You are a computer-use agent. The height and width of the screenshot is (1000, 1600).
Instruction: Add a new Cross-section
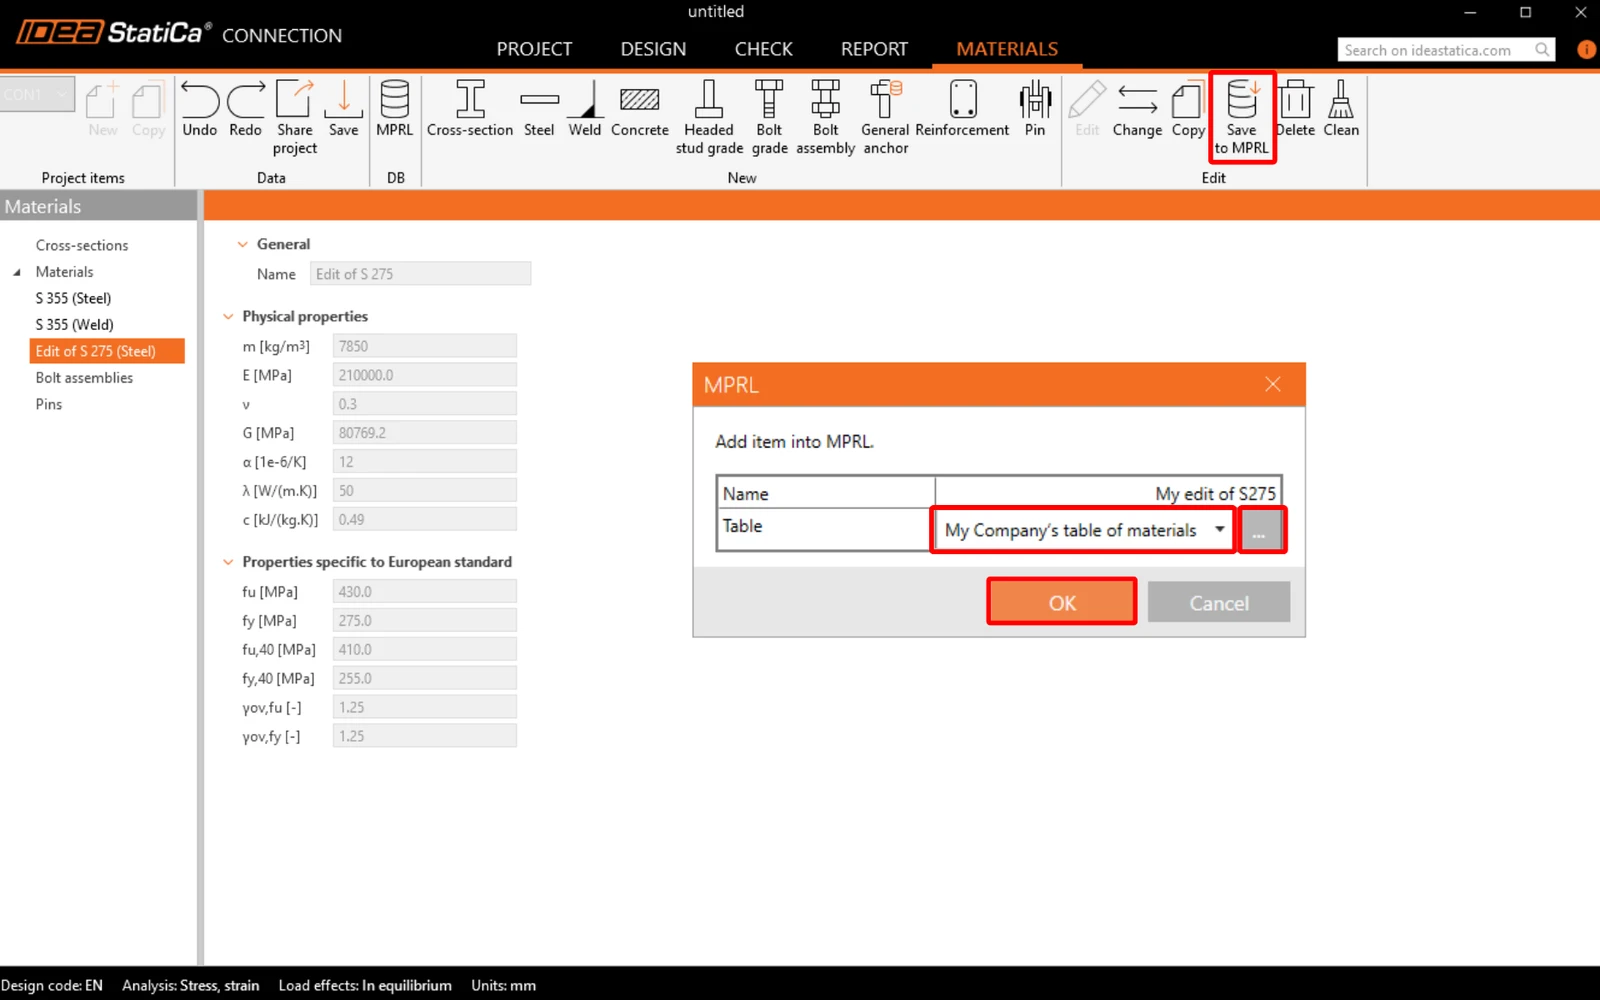coord(470,109)
